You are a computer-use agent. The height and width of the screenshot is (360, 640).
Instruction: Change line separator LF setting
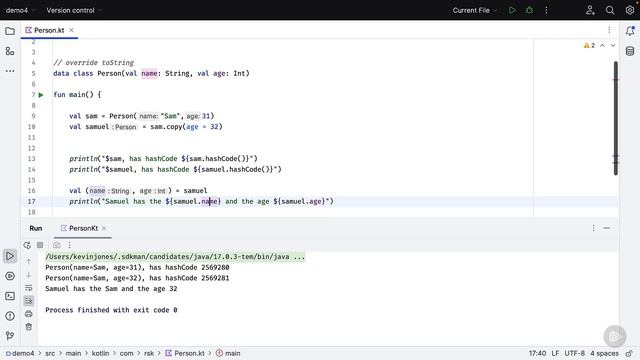[555, 353]
